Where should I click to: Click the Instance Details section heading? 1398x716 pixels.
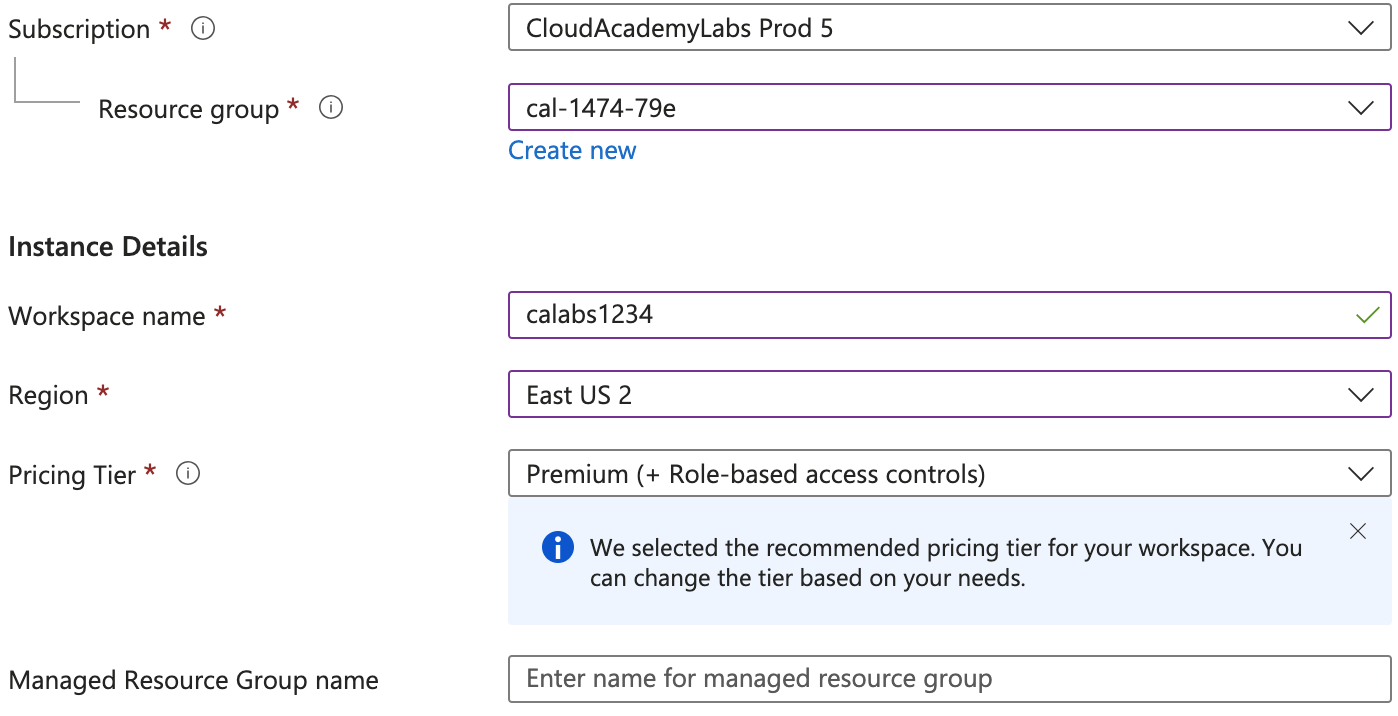pyautogui.click(x=108, y=247)
